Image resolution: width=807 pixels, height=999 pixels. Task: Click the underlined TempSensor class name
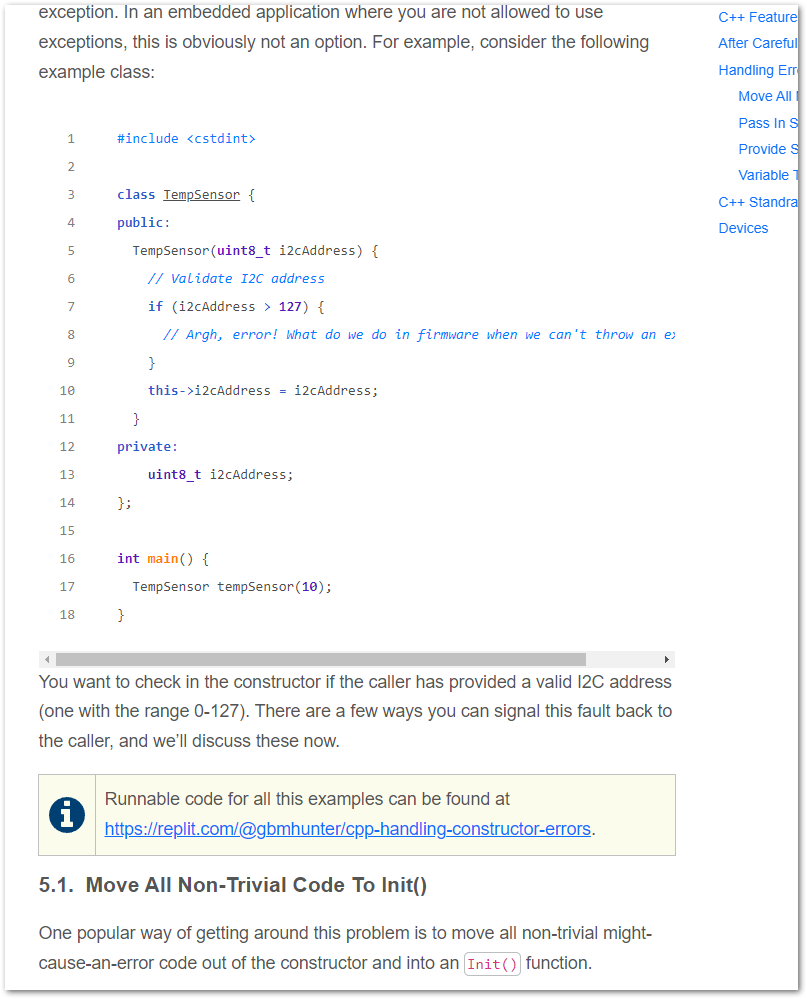(x=201, y=195)
